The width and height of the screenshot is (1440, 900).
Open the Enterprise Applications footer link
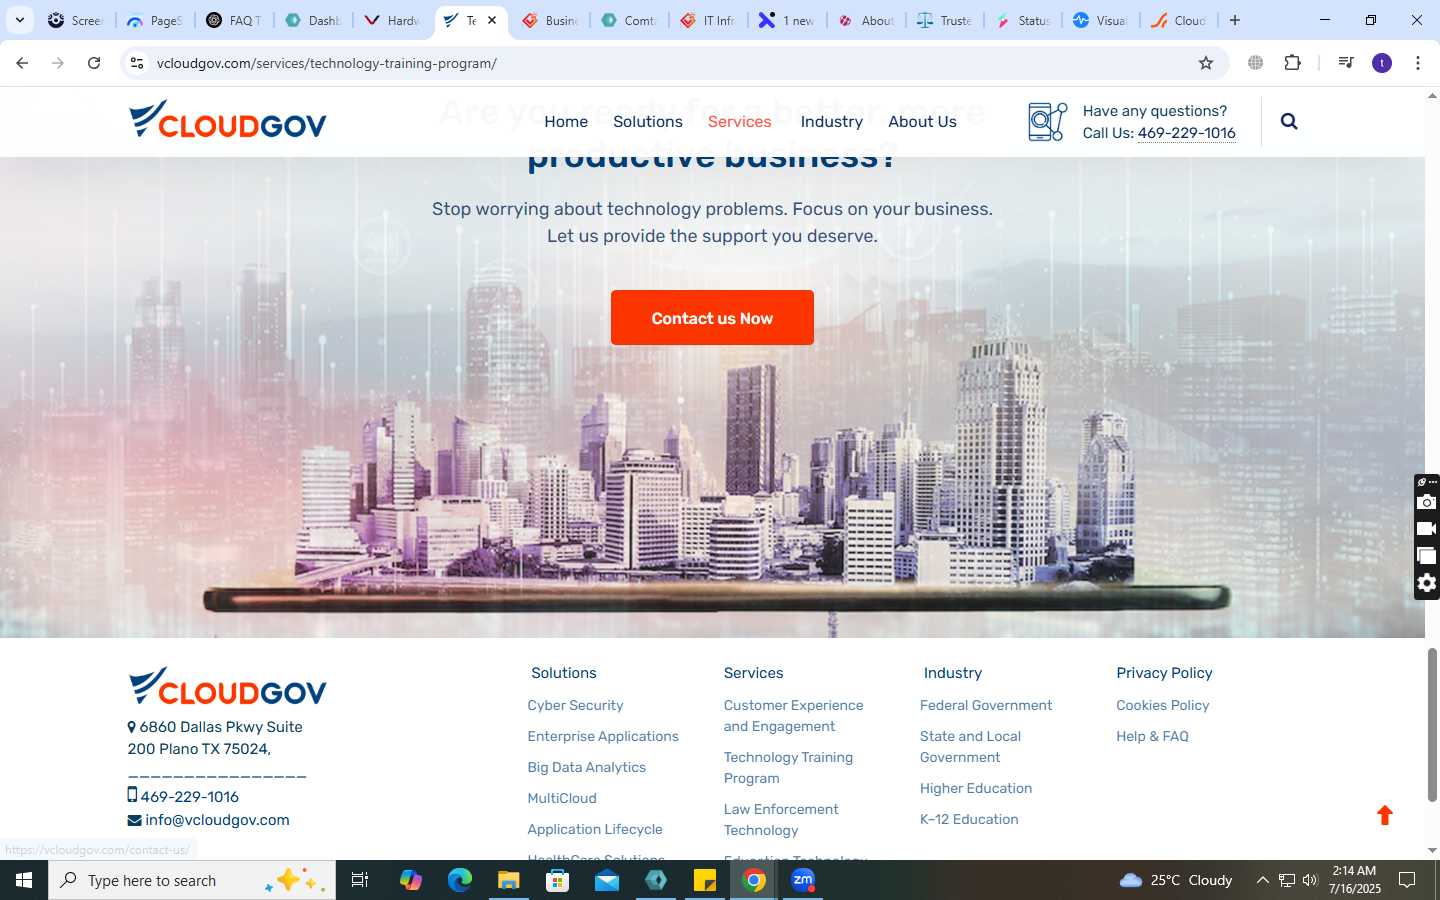point(603,736)
